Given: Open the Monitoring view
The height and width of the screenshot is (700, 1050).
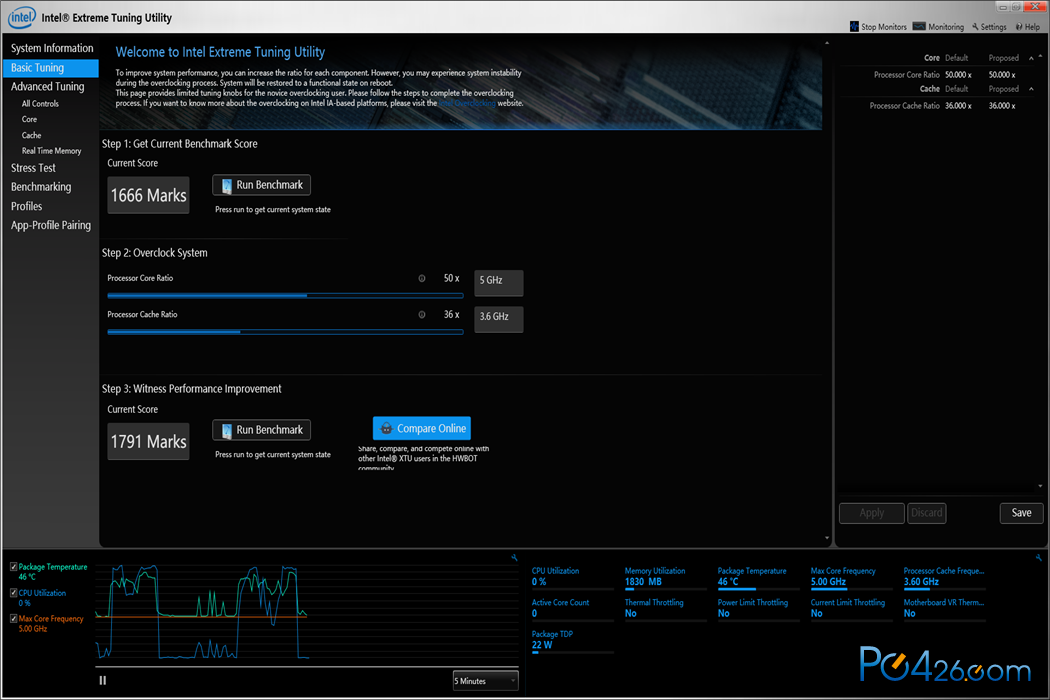Looking at the screenshot, I should pyautogui.click(x=938, y=27).
